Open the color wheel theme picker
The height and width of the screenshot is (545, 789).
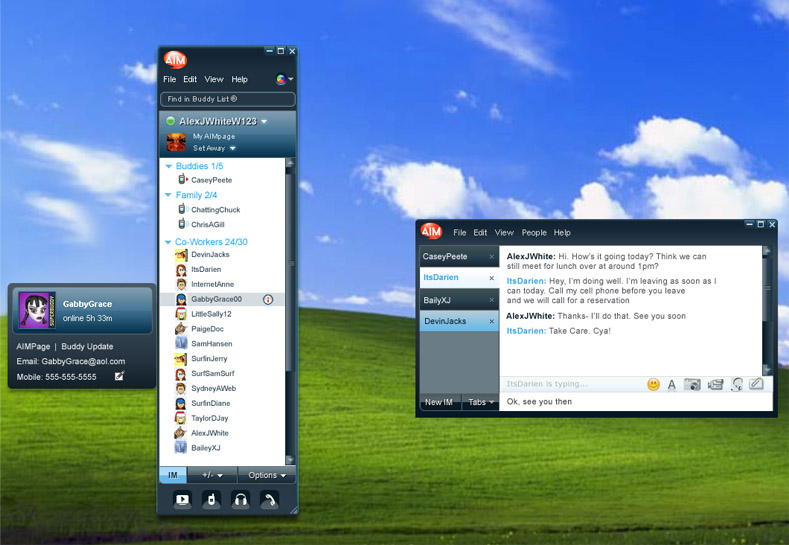click(283, 79)
